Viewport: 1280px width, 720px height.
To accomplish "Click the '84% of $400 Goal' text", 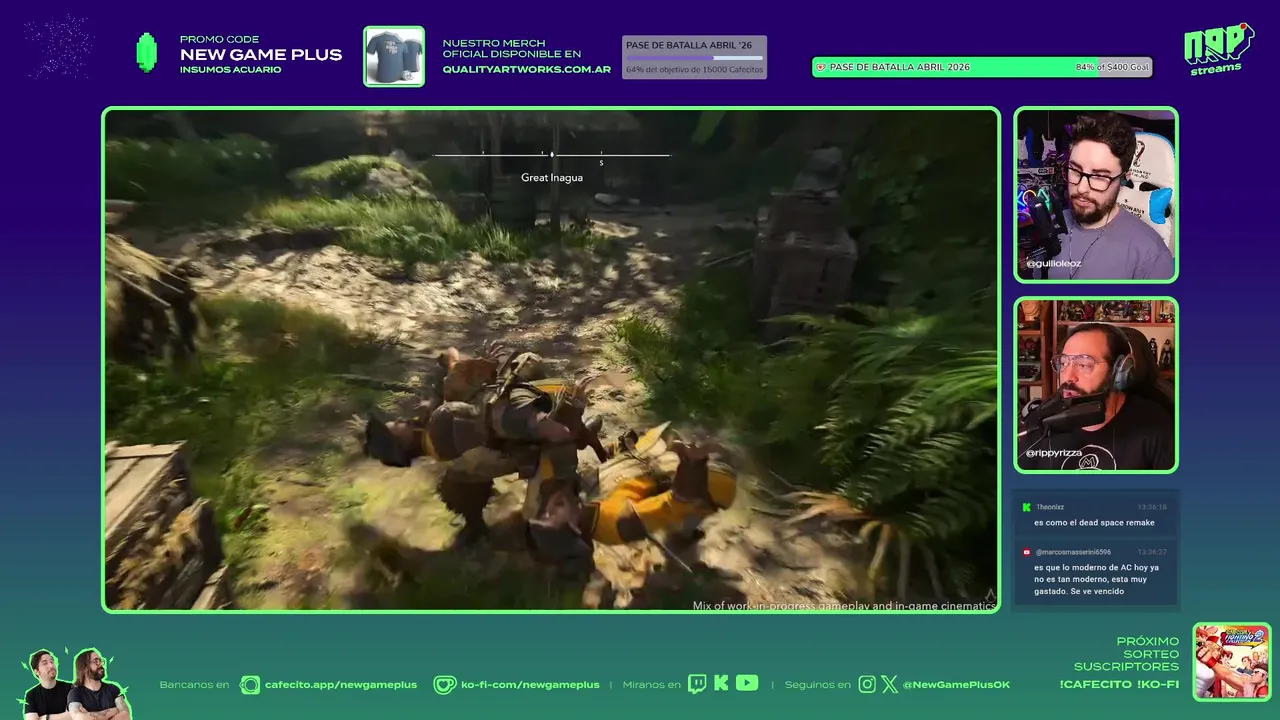I will coord(1112,67).
